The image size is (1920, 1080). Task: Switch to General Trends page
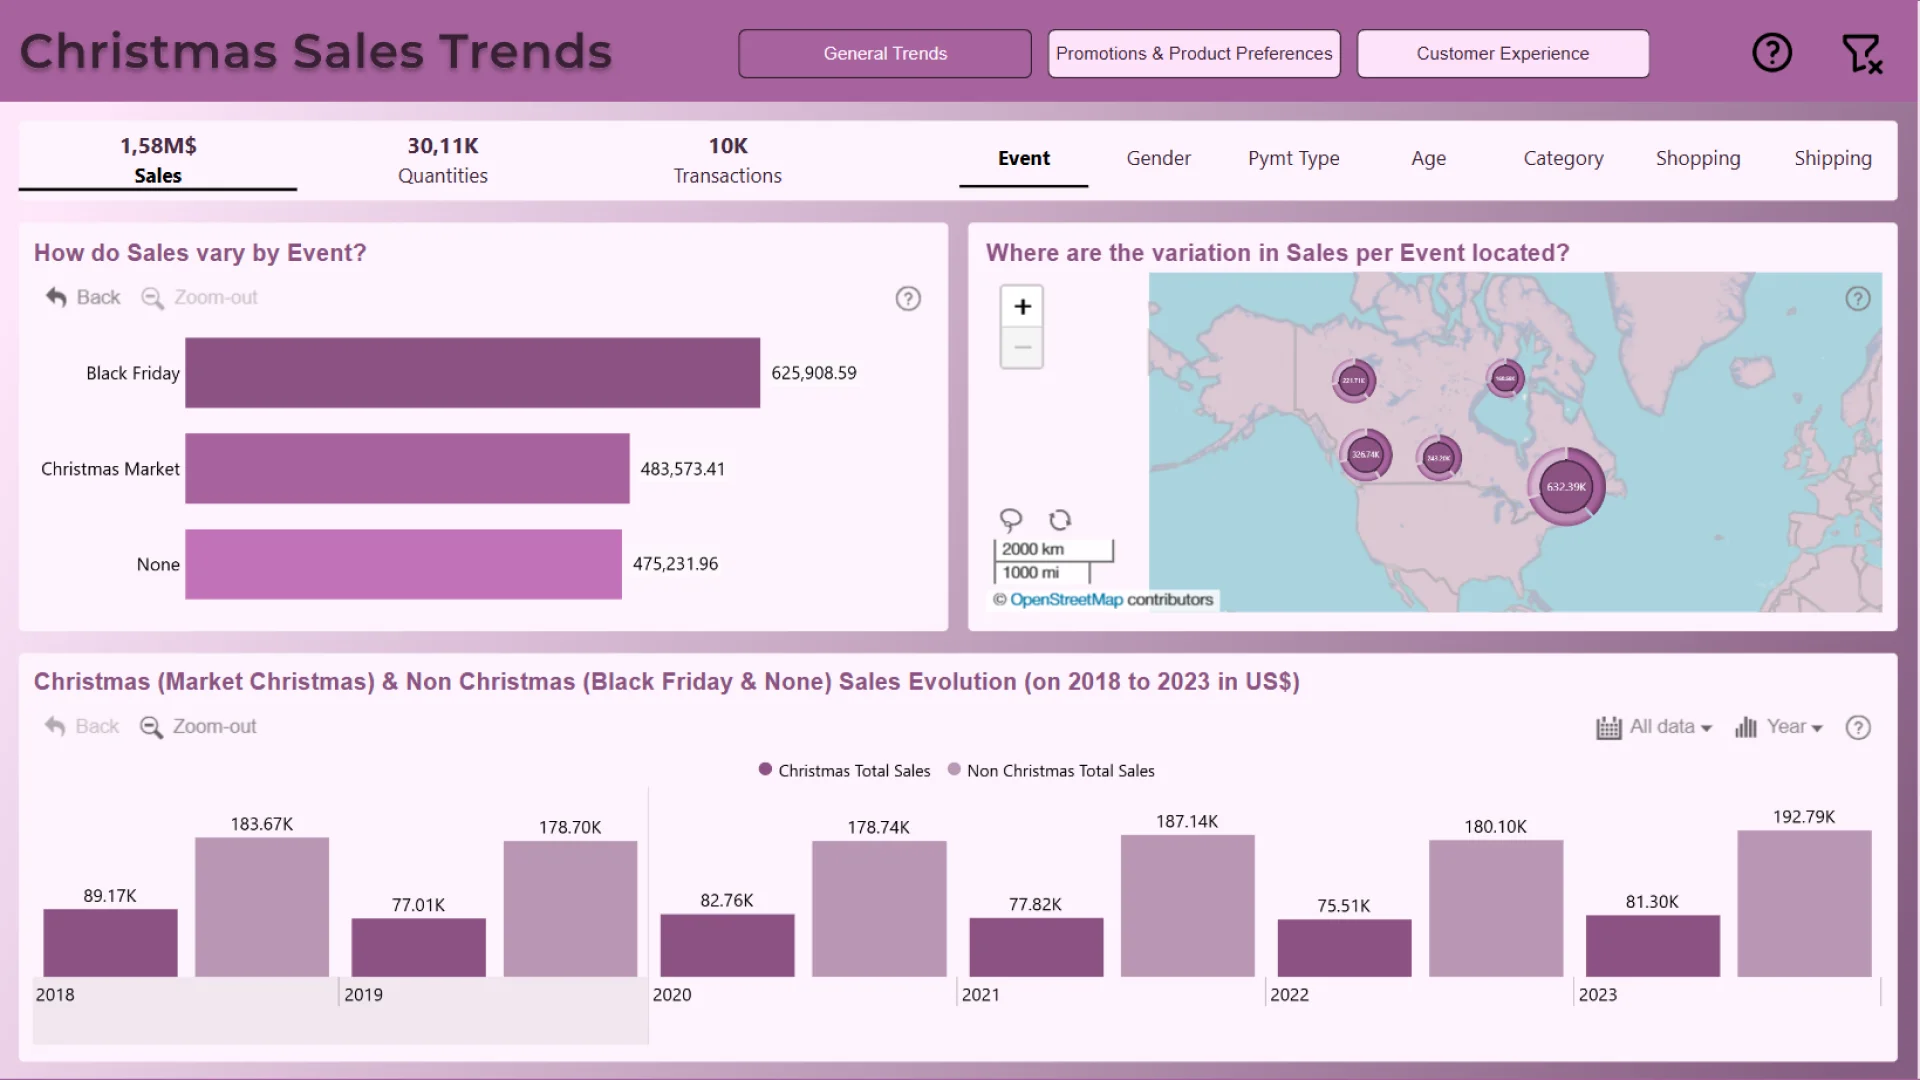click(x=885, y=54)
